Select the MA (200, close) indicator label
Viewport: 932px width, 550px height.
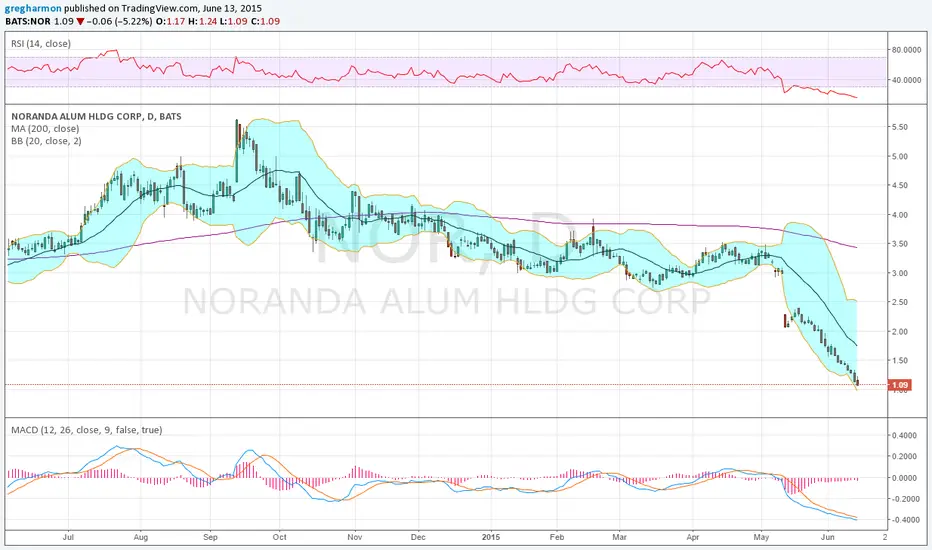click(45, 128)
